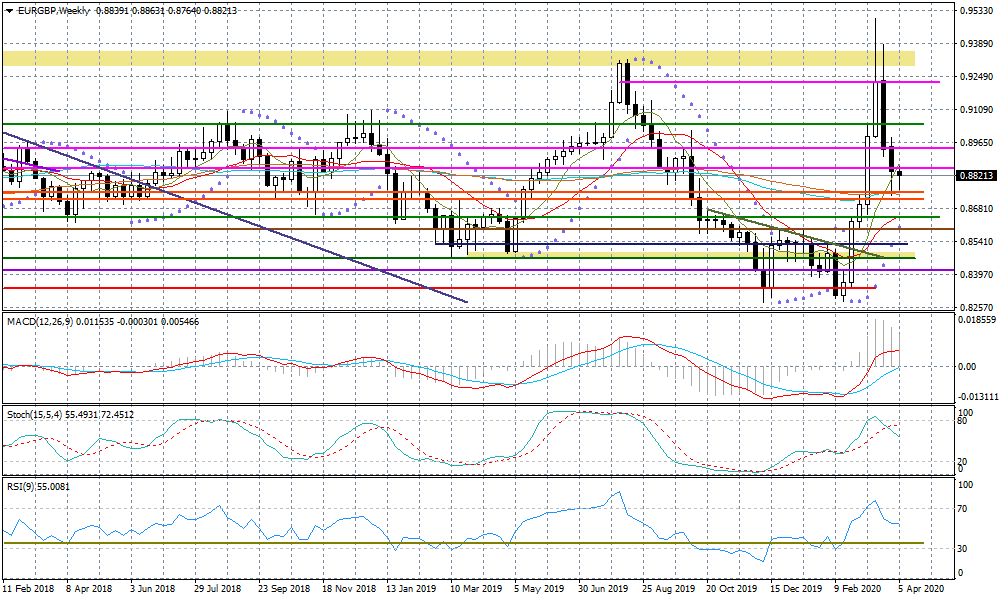
Task: Click date label 25 Aug 2019
Action: pos(668,589)
